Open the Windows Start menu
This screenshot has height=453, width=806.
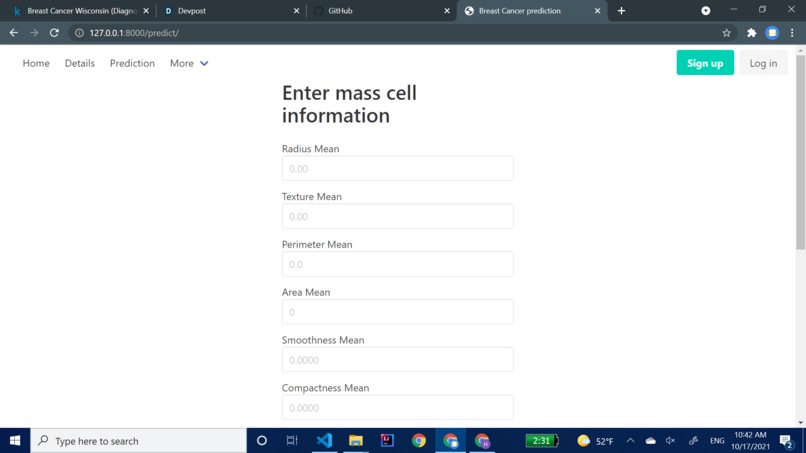click(15, 441)
